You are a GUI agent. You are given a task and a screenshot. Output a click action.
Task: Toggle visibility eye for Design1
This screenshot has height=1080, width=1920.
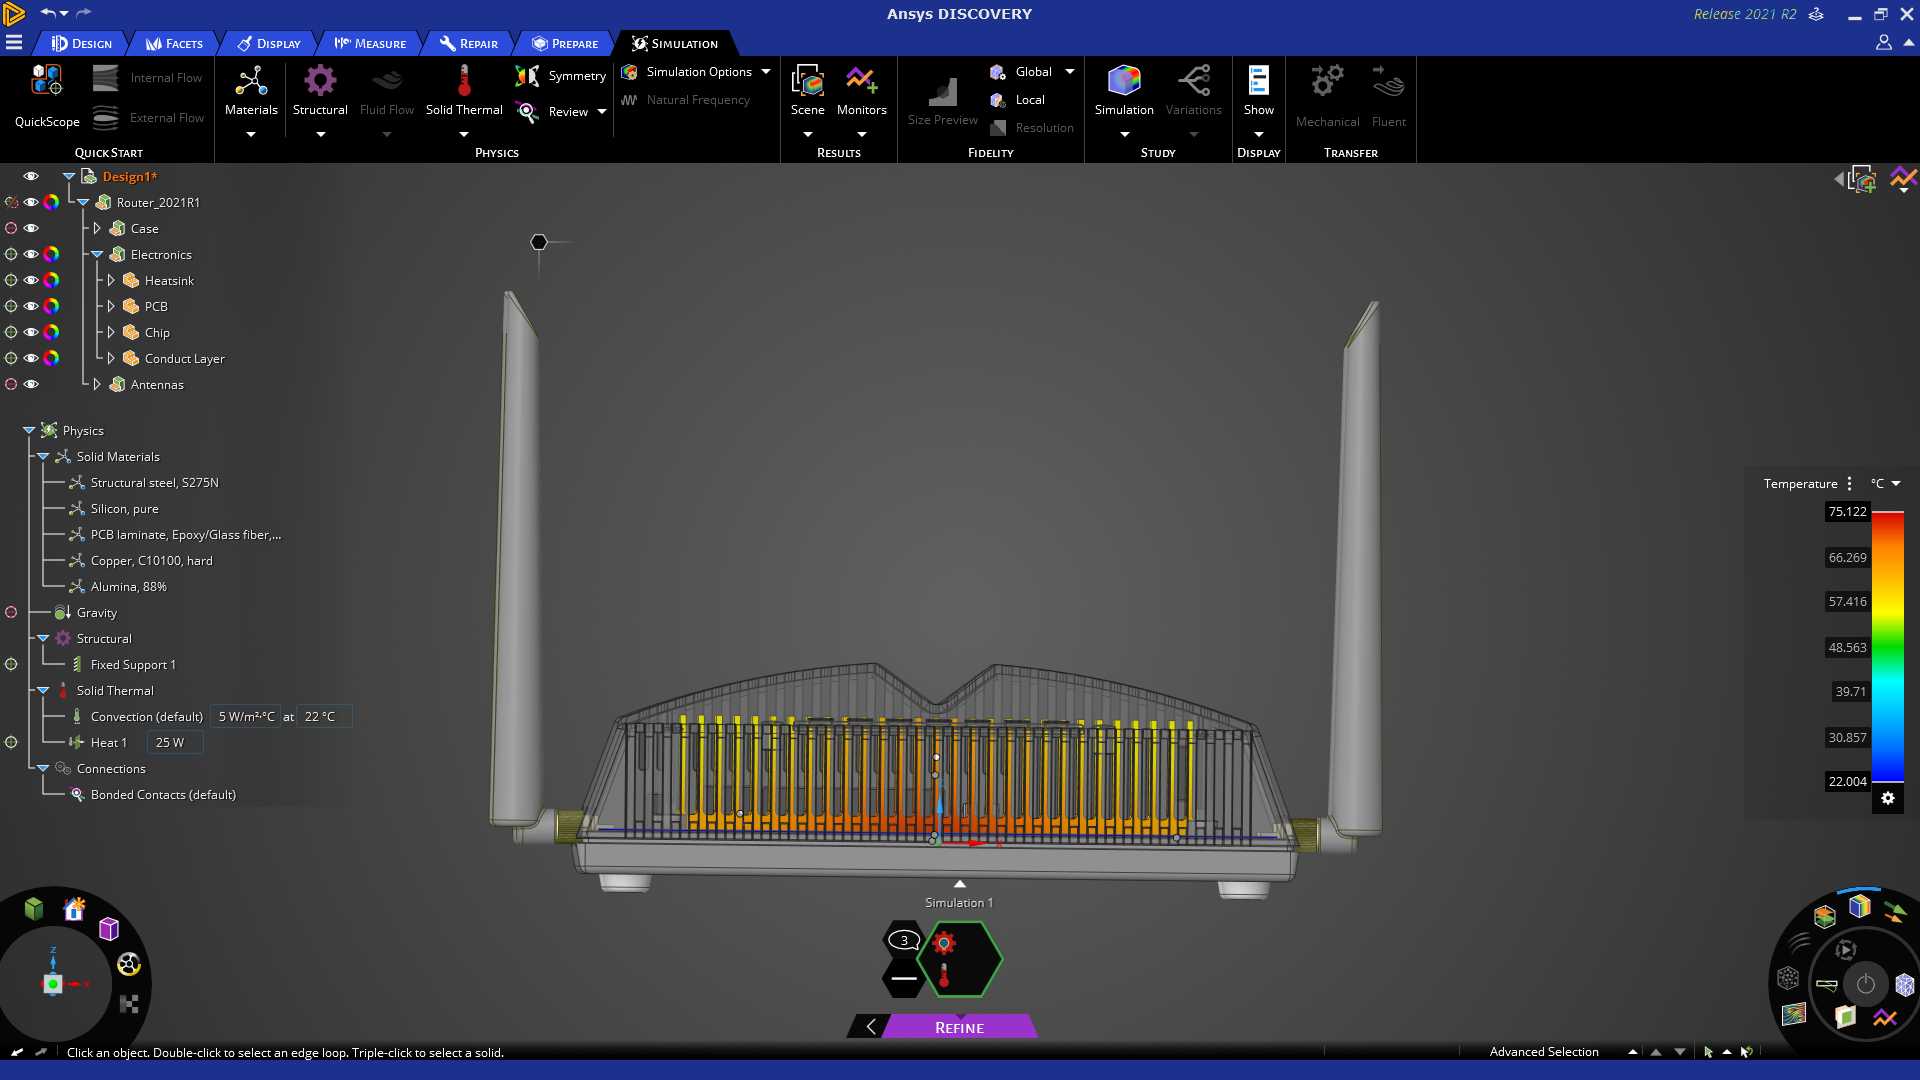pyautogui.click(x=31, y=176)
